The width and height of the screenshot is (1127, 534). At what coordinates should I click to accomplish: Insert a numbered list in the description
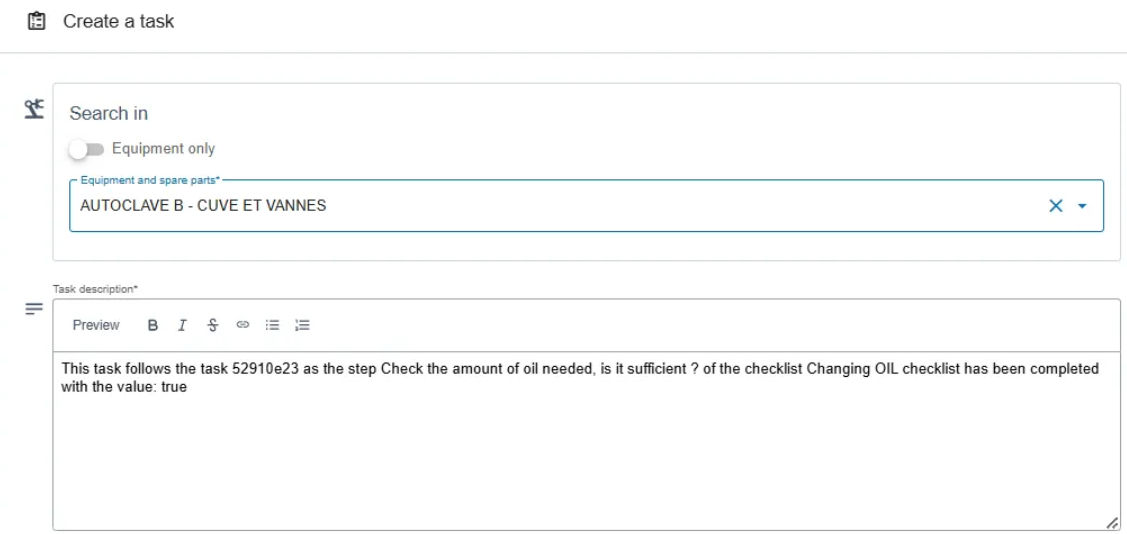[302, 325]
